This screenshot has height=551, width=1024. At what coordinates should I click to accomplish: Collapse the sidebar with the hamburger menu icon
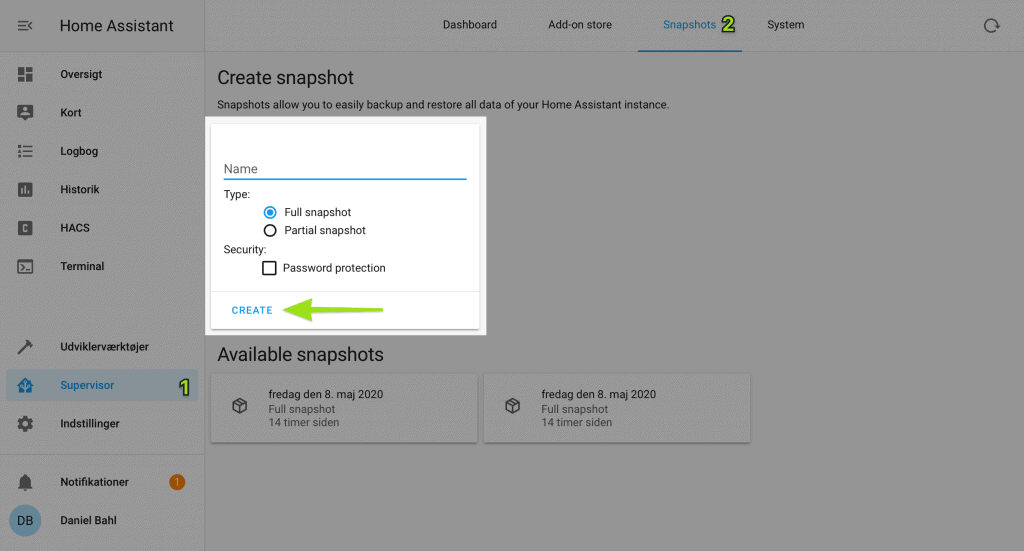tap(25, 25)
